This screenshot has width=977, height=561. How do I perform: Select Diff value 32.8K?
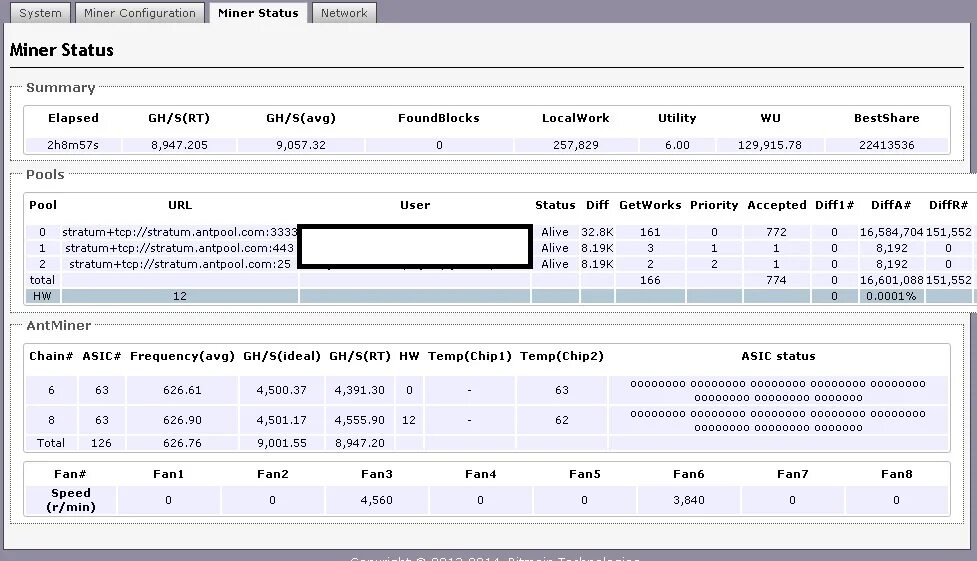click(597, 232)
